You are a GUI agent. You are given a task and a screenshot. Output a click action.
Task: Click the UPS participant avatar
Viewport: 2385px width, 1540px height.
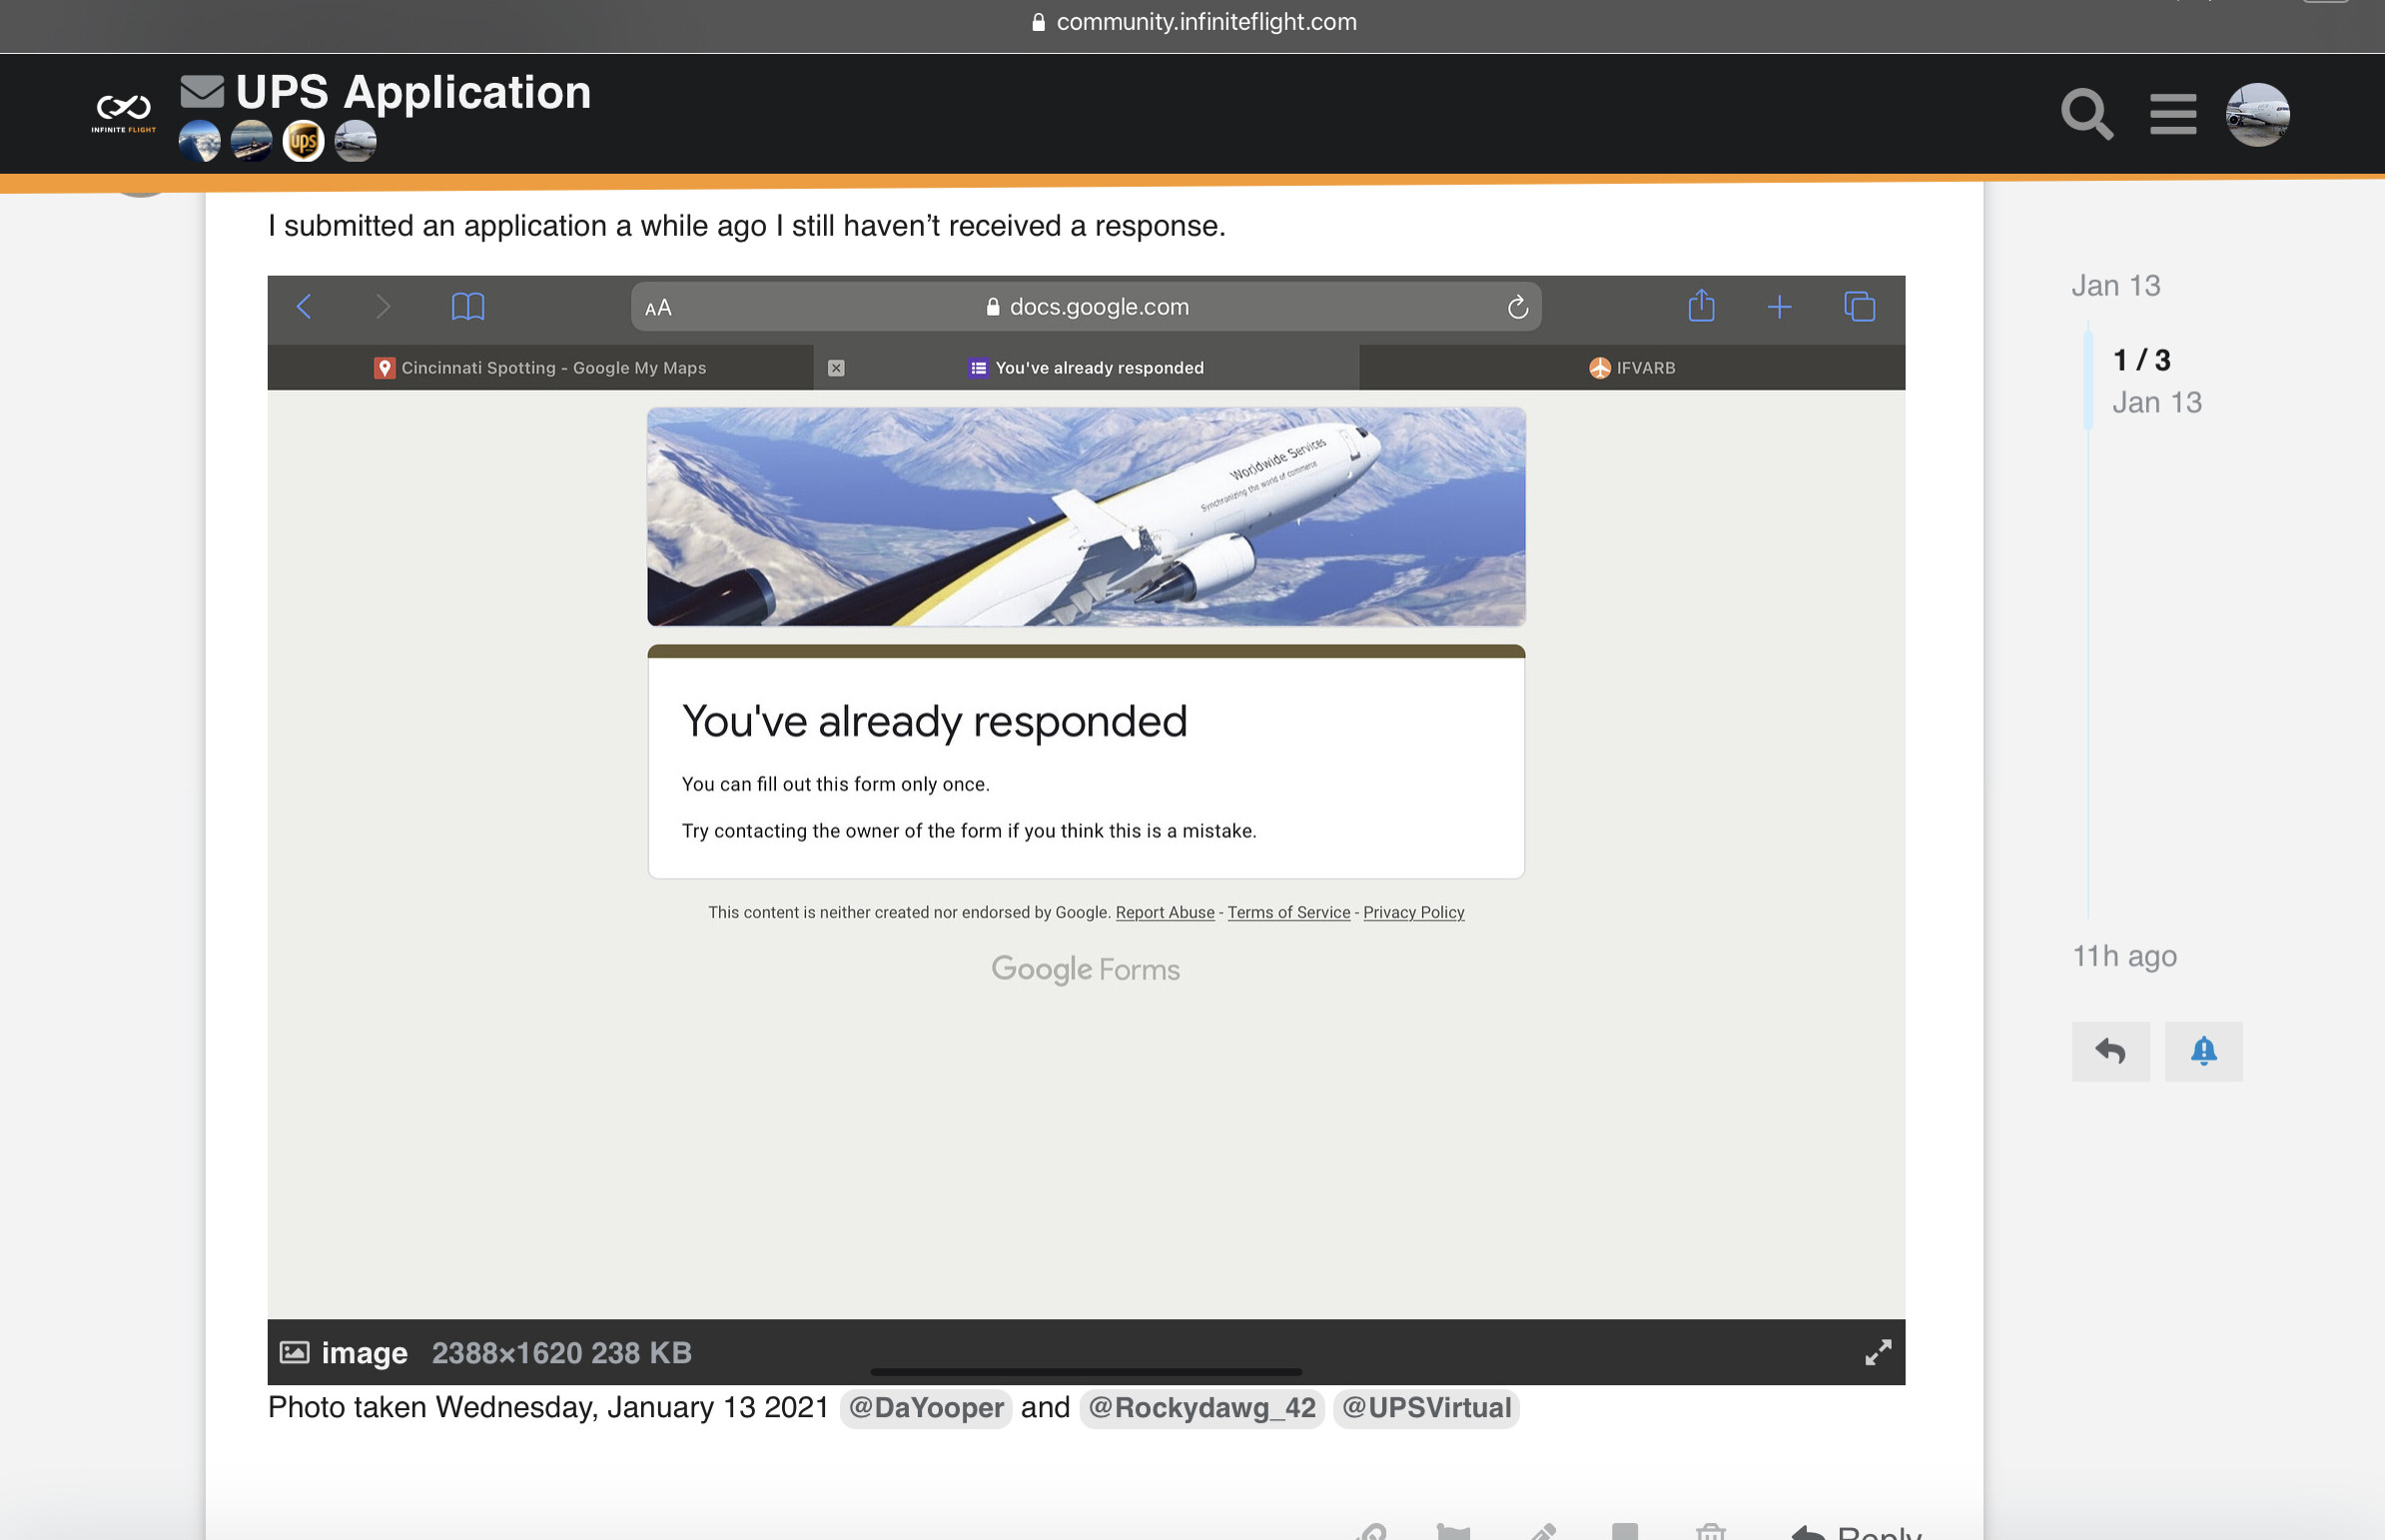[303, 141]
